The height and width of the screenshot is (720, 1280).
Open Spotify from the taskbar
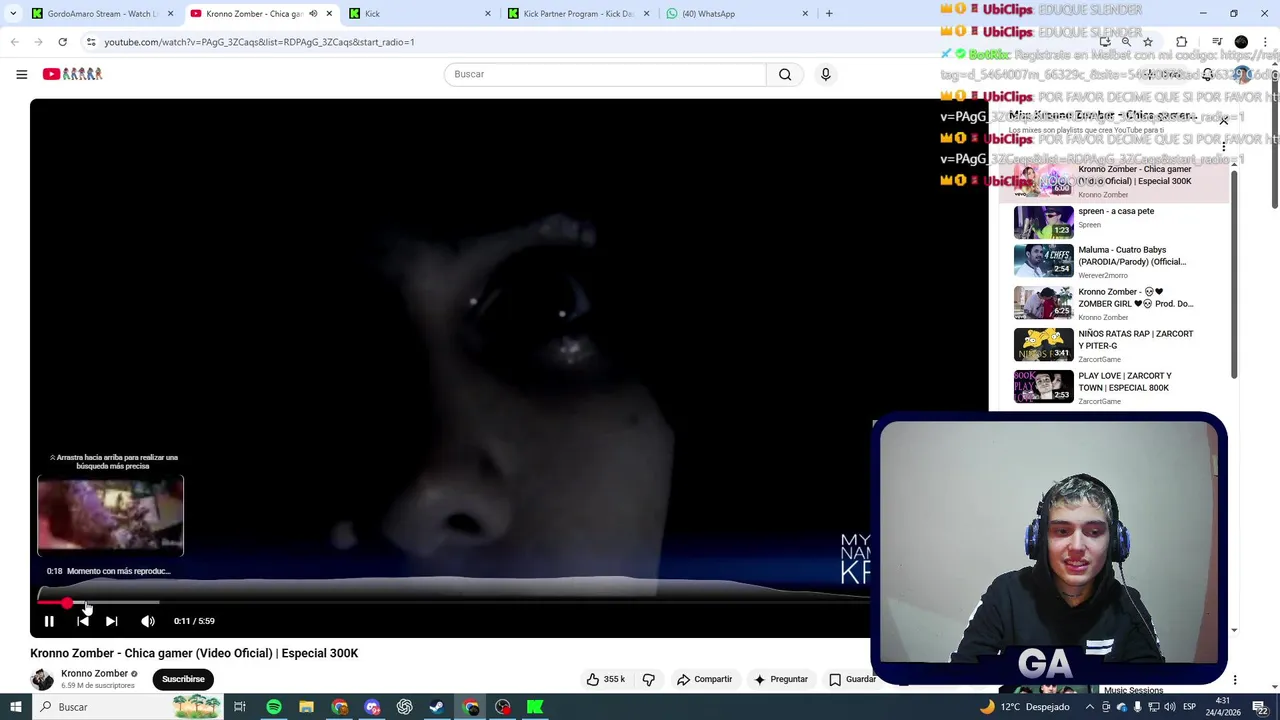point(273,707)
